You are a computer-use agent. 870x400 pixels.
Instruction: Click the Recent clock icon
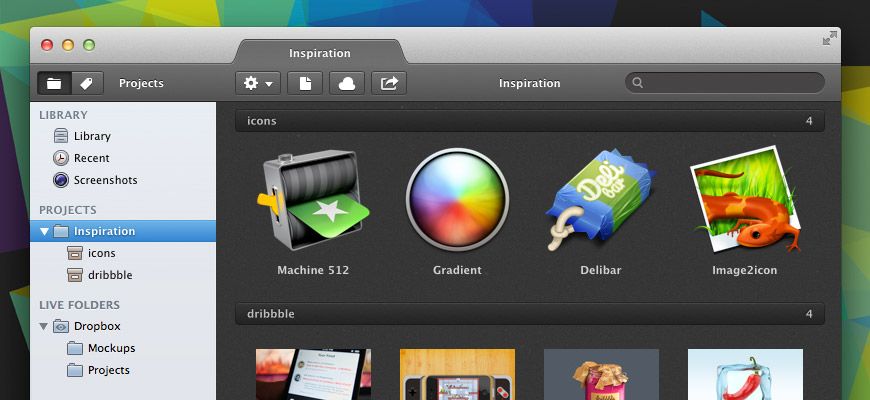point(61,158)
